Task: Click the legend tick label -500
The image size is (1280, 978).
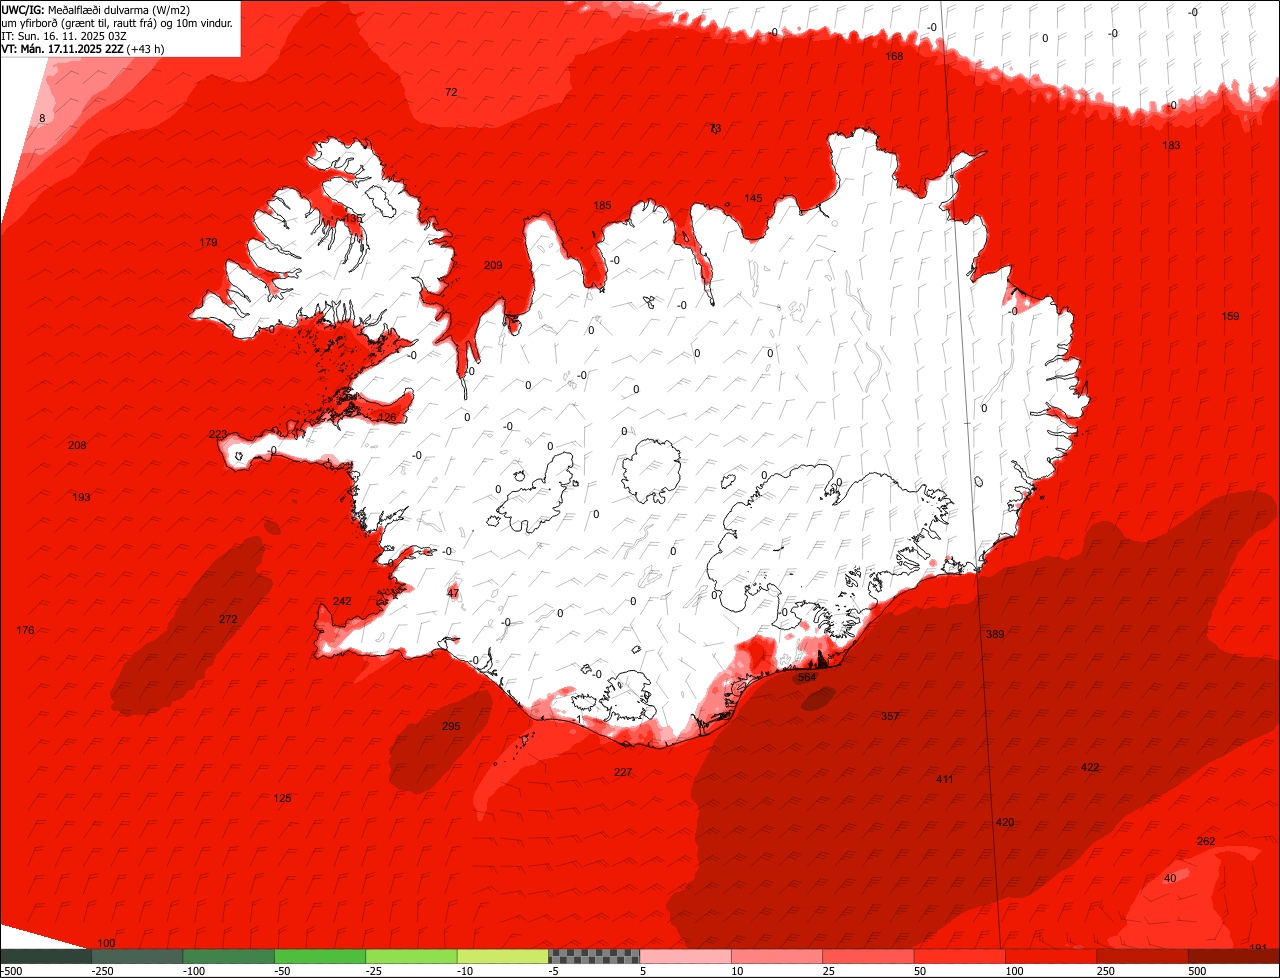Action: tap(11, 971)
